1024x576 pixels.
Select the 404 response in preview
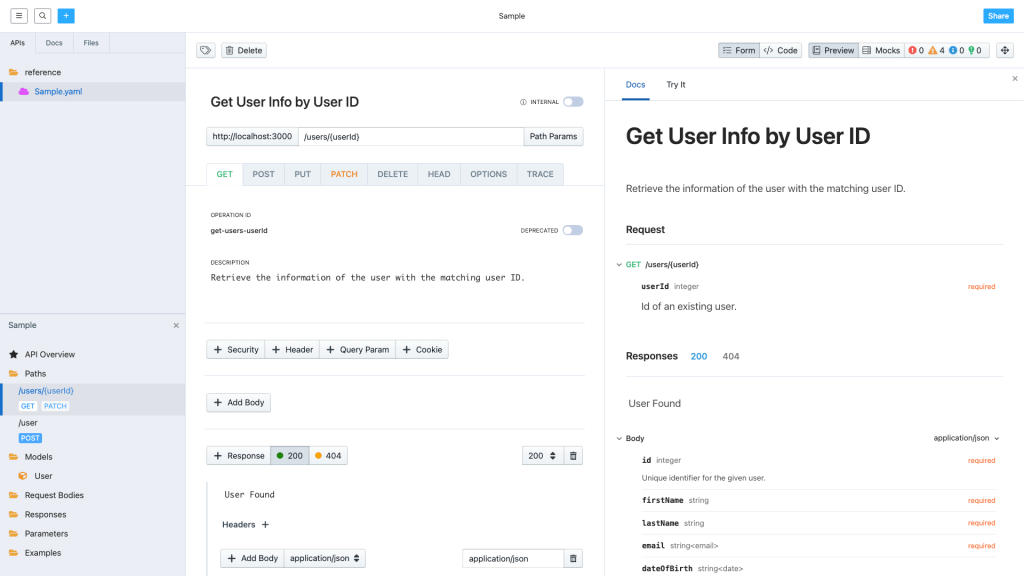click(x=731, y=356)
